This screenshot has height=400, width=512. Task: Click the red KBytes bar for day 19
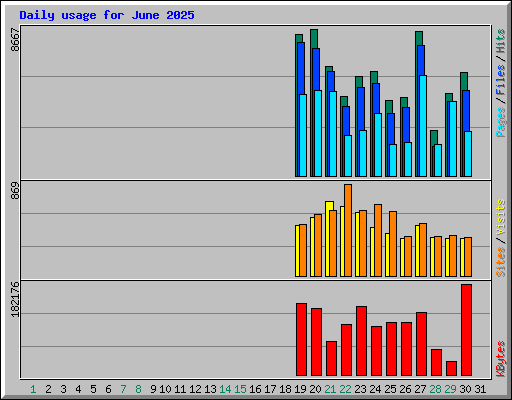click(301, 339)
